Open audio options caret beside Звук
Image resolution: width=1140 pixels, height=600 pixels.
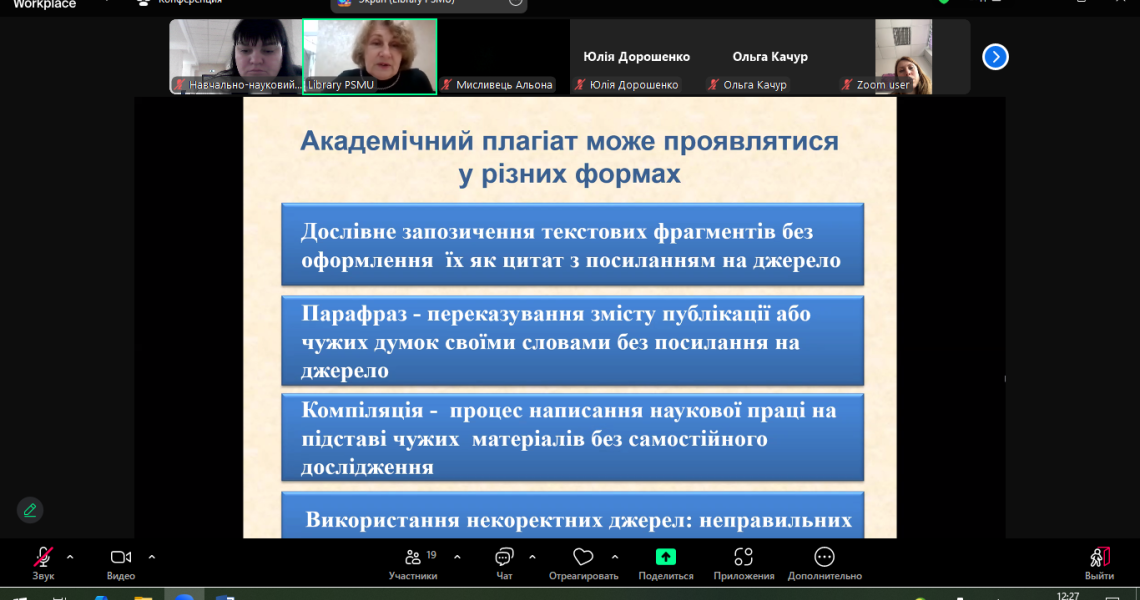[70, 558]
